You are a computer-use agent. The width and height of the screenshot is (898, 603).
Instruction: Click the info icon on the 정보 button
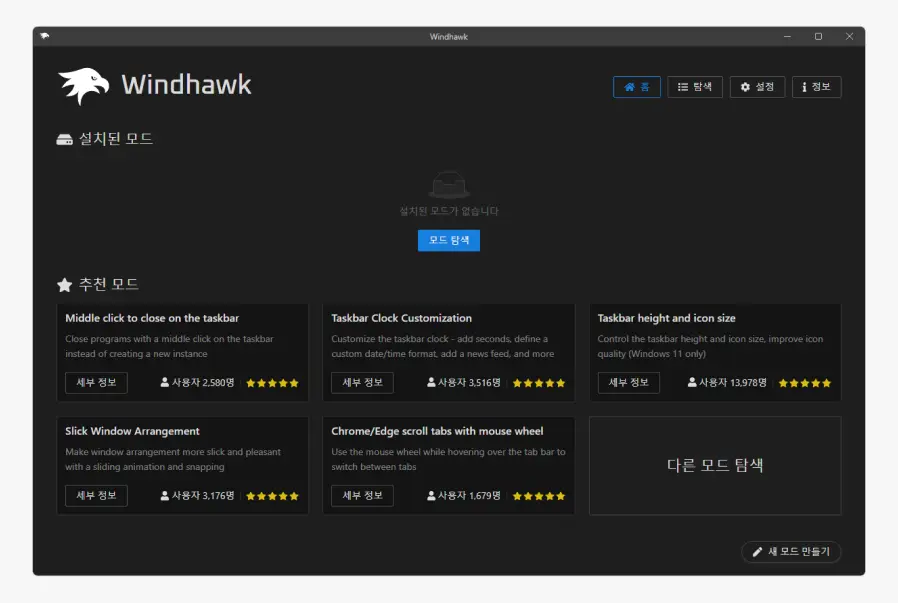(x=803, y=87)
